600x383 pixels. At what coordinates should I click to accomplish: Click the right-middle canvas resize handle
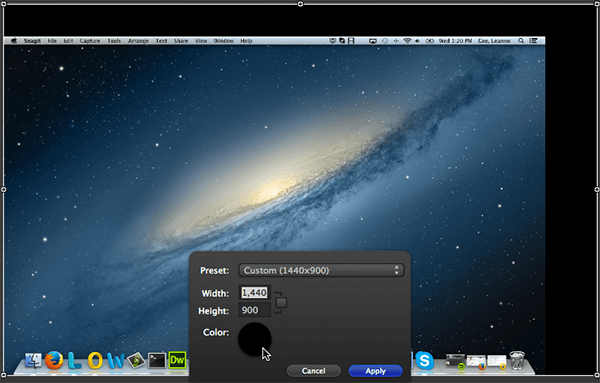pos(597,189)
